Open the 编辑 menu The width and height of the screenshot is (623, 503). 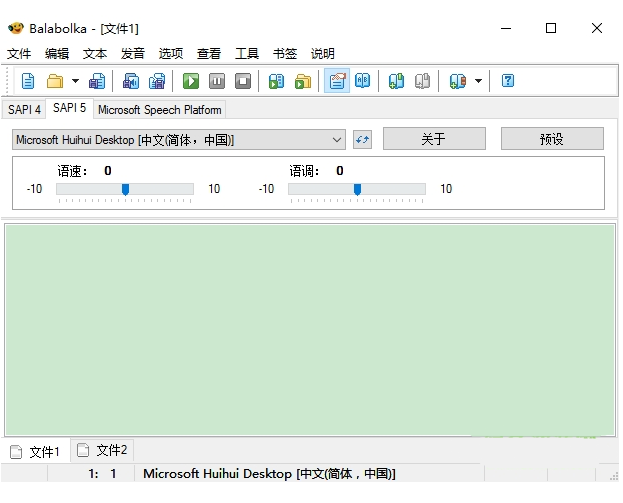(57, 54)
